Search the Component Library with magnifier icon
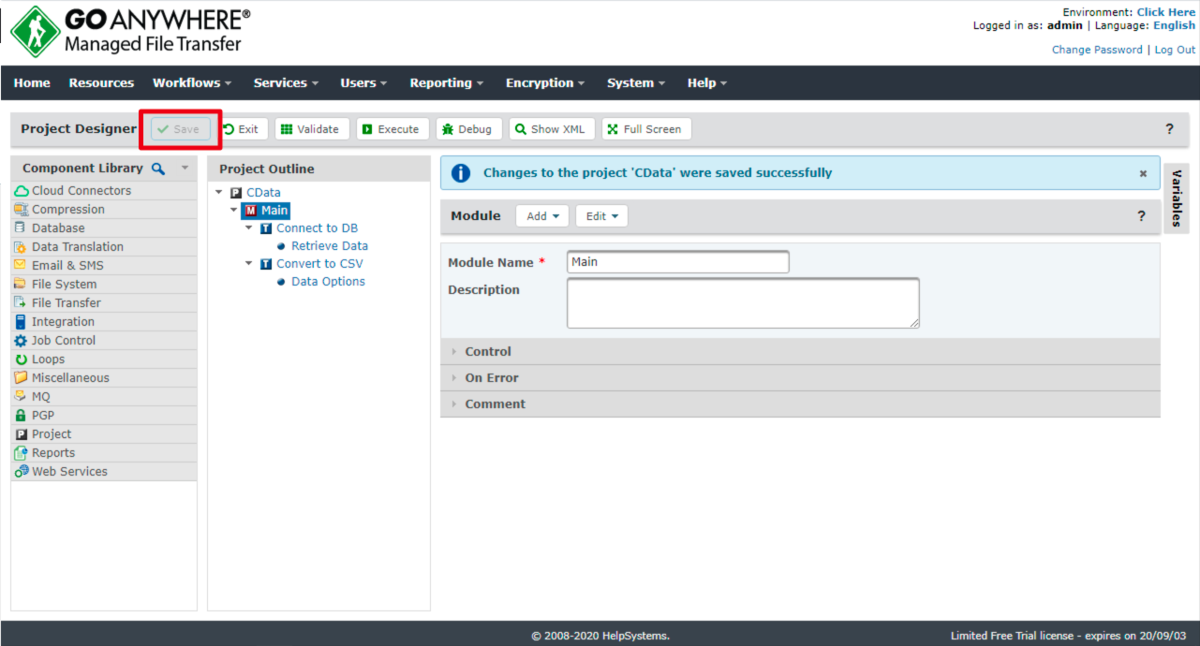The image size is (1200, 646). pyautogui.click(x=158, y=169)
